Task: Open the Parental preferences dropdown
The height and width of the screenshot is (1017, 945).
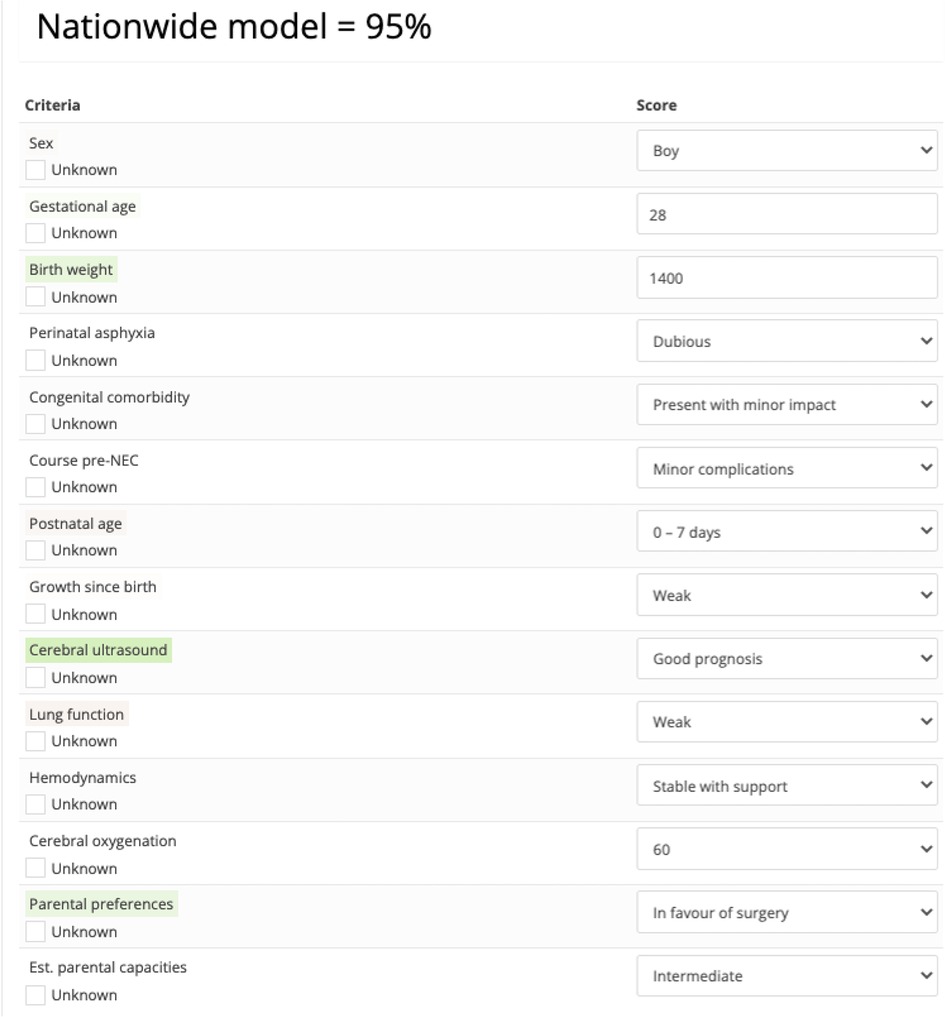Action: coord(787,913)
